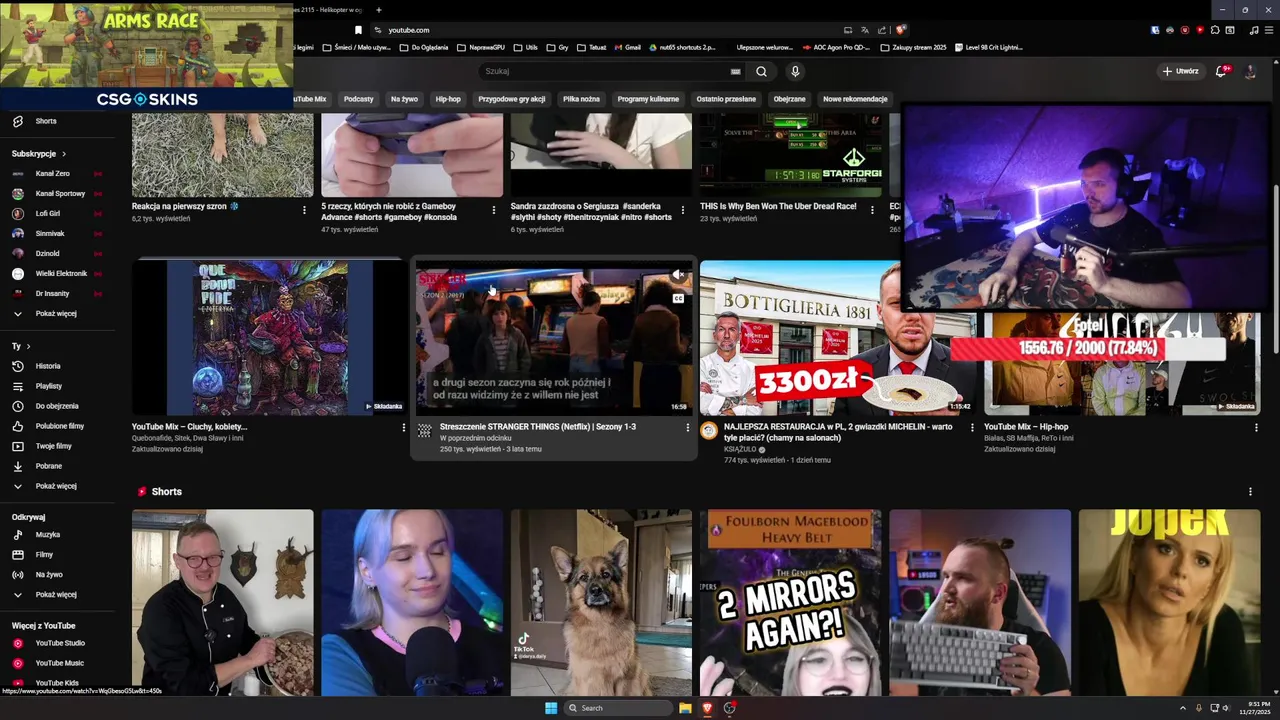Open the NaprawaGPU bookmark
Screen dimensions: 1280x720
tap(481, 47)
